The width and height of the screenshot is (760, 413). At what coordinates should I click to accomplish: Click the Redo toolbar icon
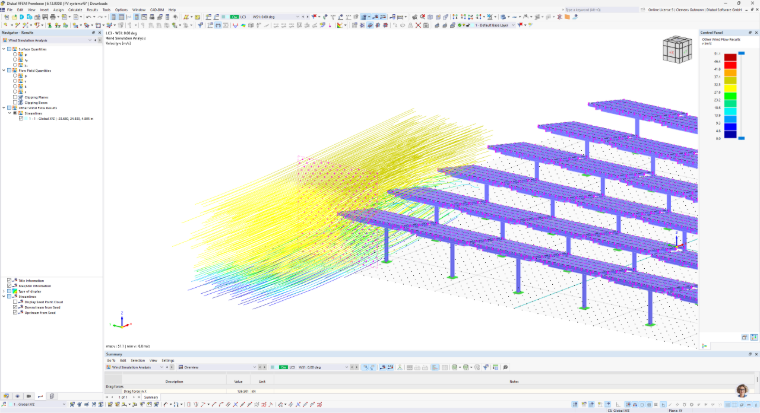99,17
